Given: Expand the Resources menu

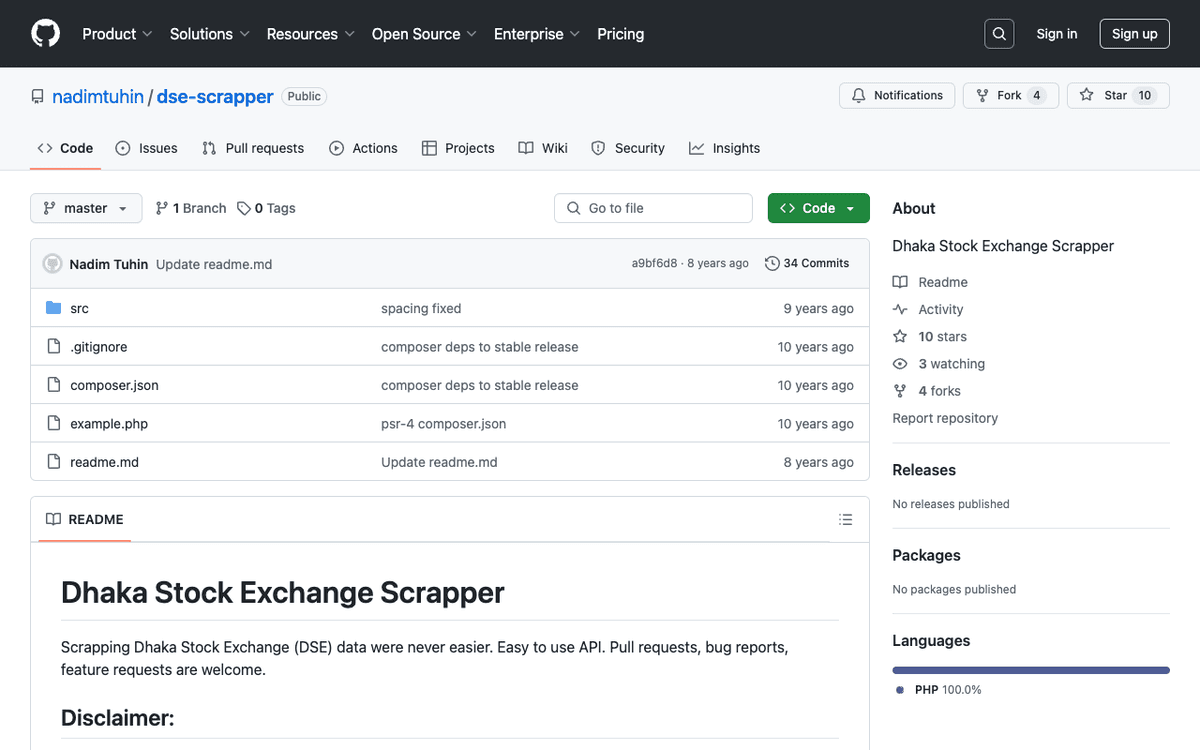Looking at the screenshot, I should coord(311,34).
